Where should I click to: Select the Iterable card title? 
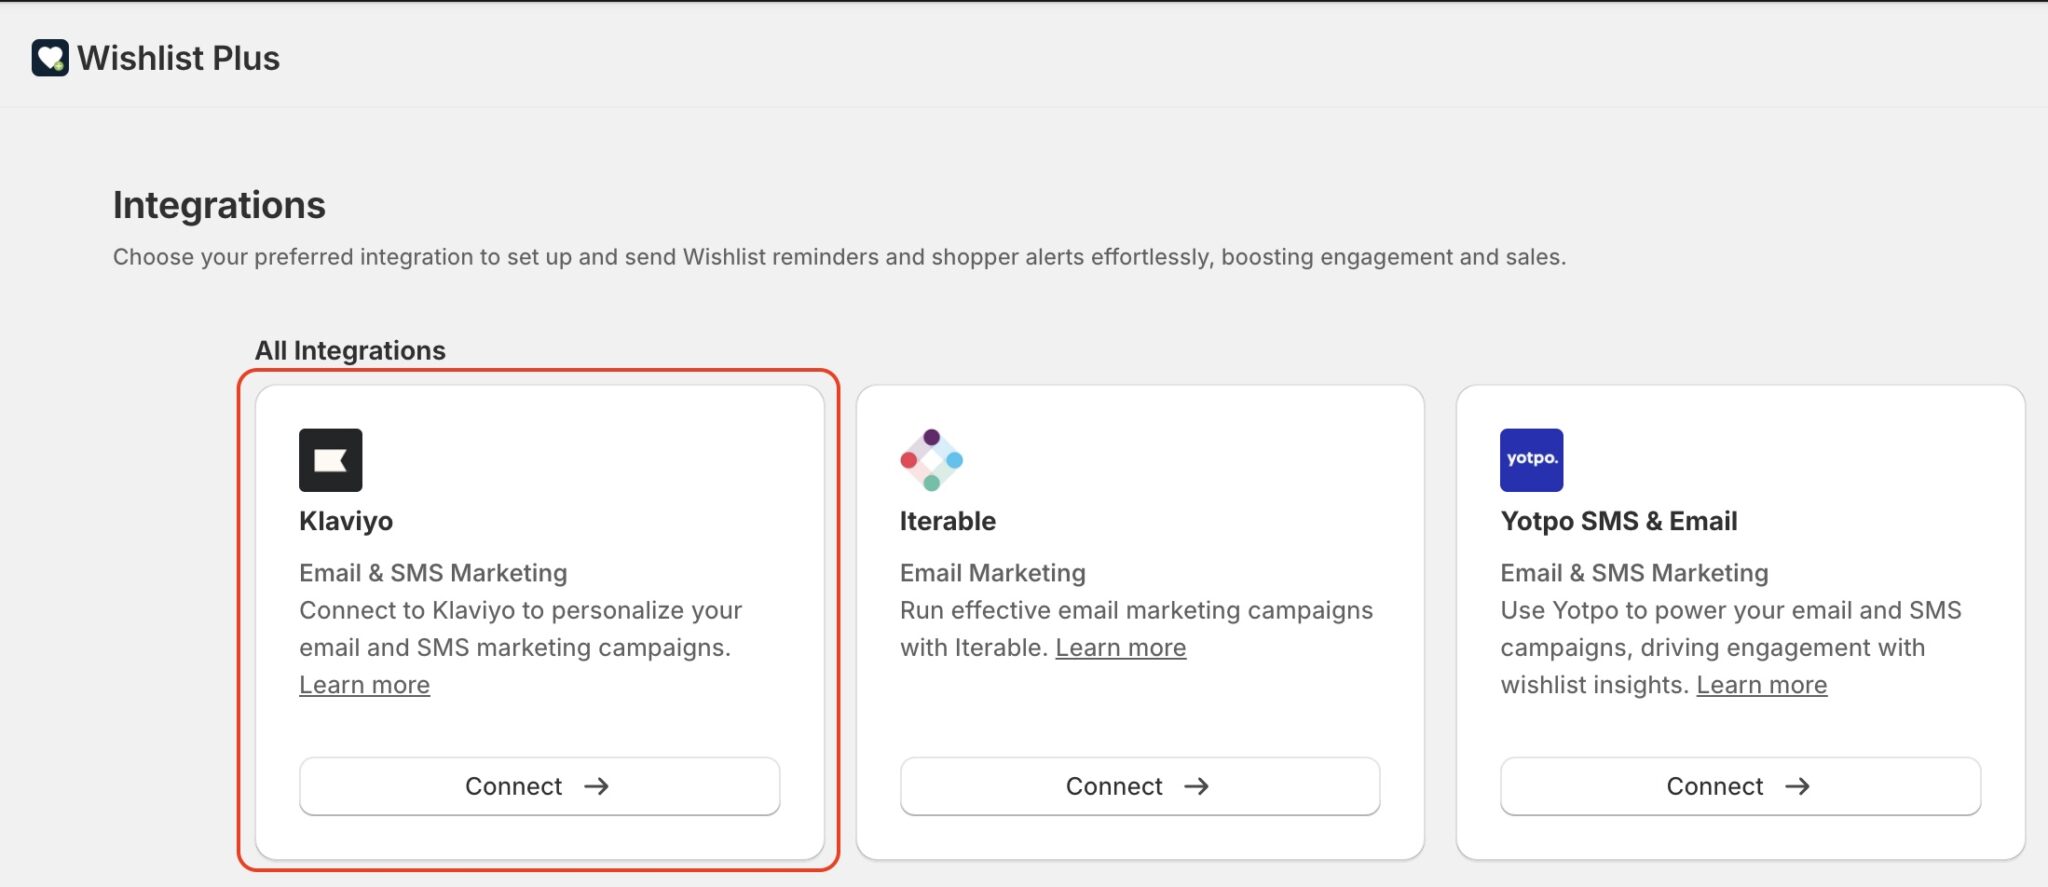click(x=948, y=521)
